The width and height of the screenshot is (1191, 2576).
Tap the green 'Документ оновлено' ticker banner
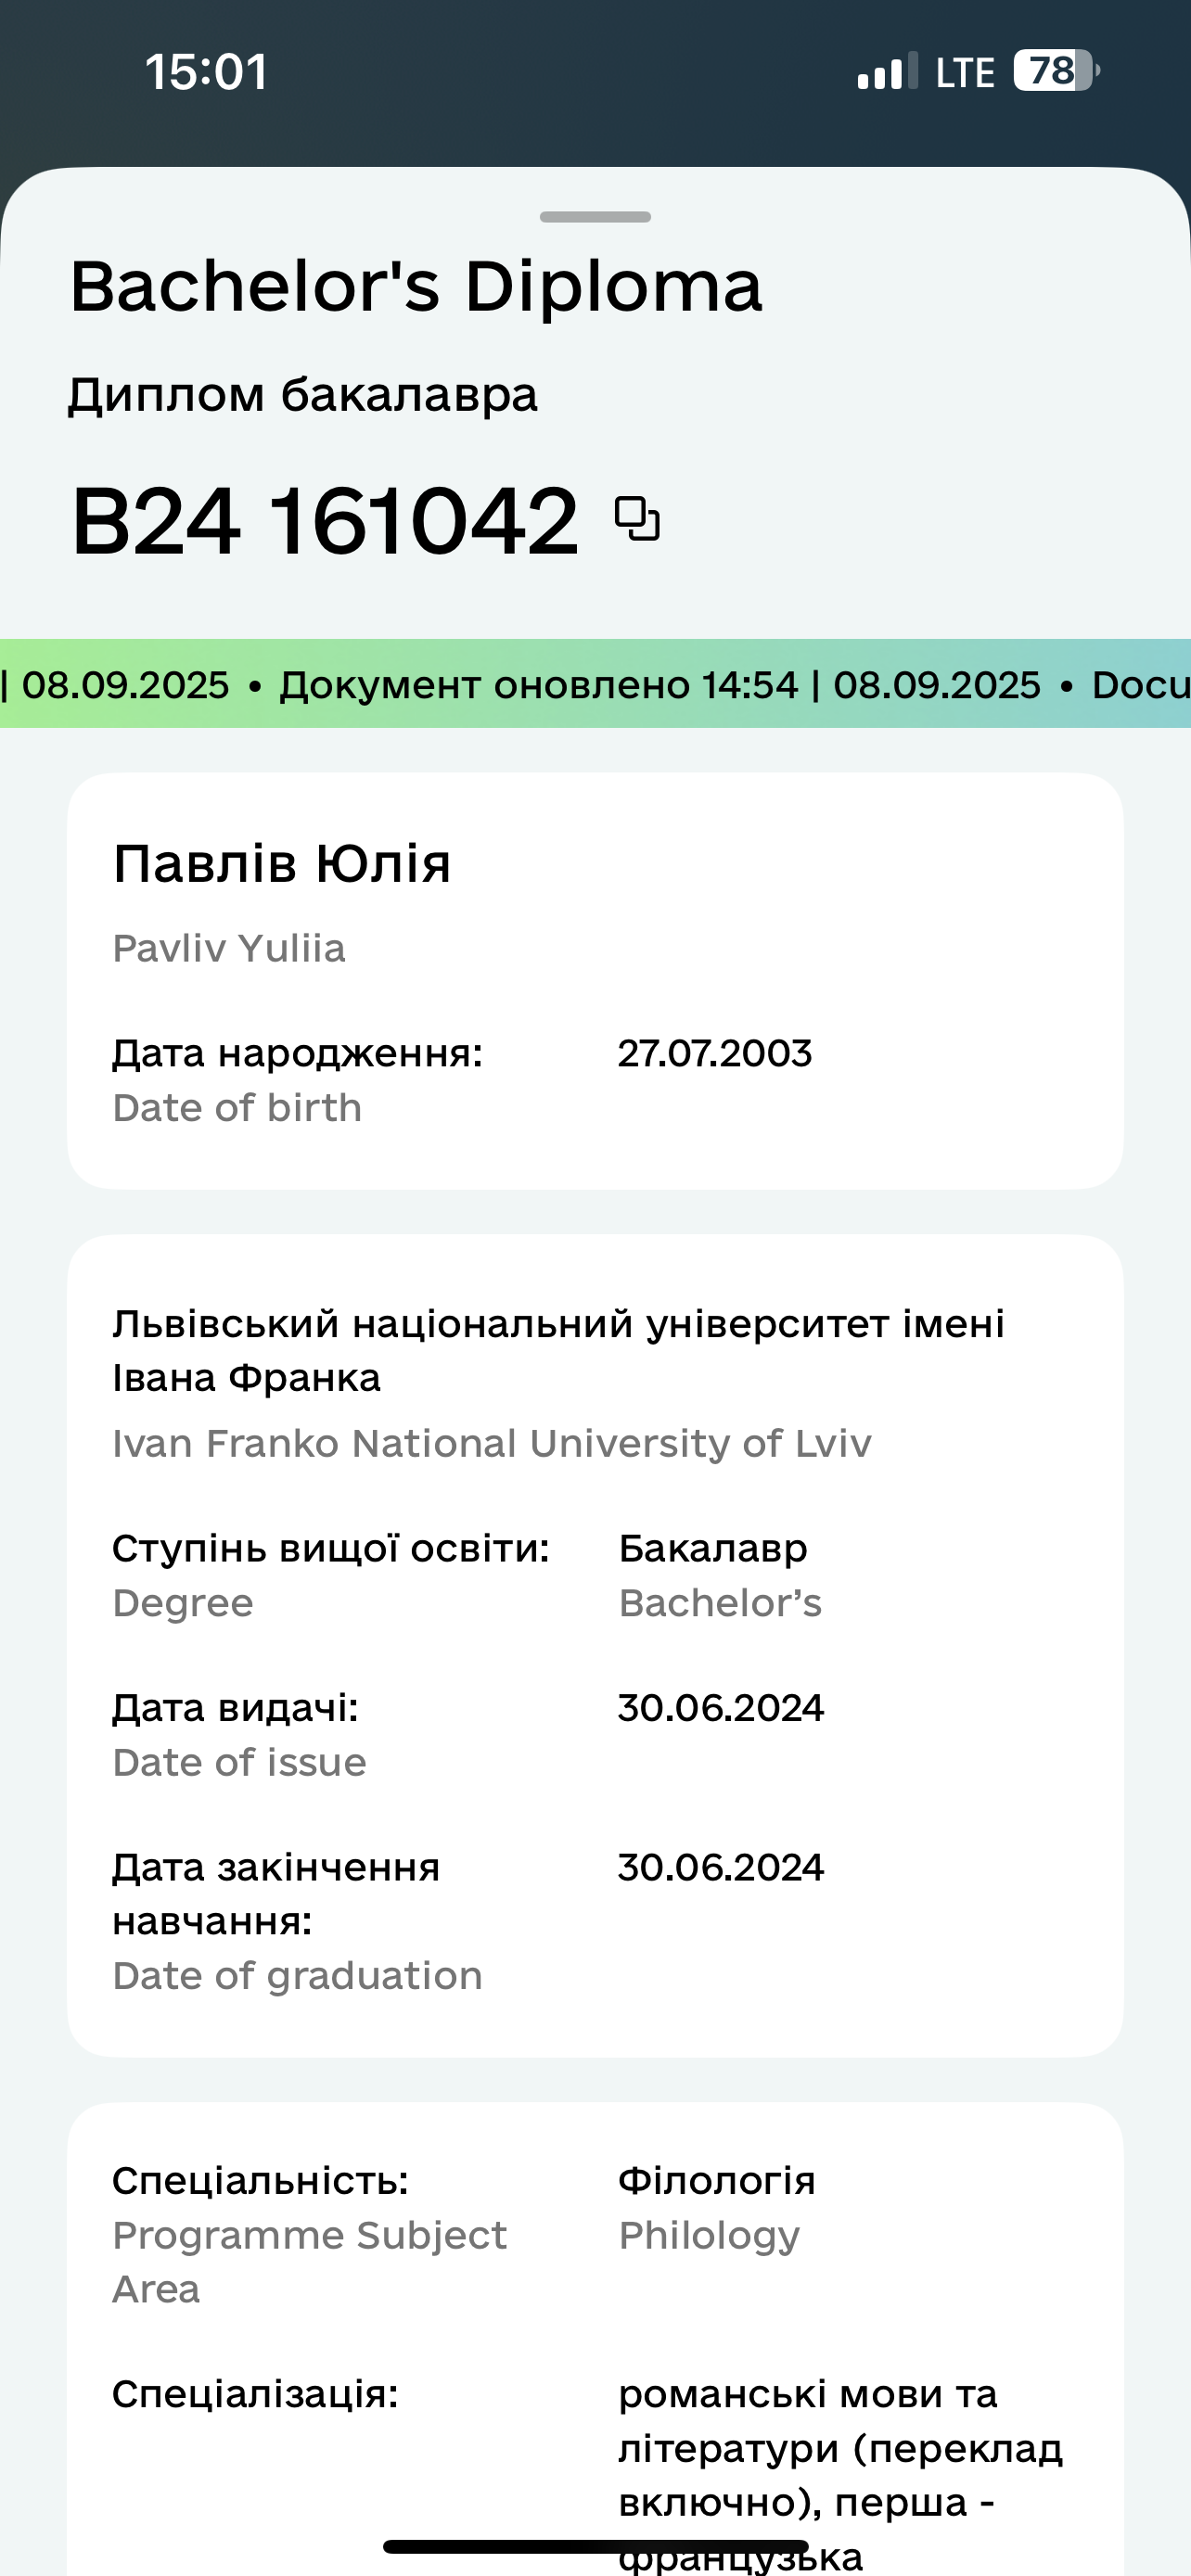click(595, 684)
